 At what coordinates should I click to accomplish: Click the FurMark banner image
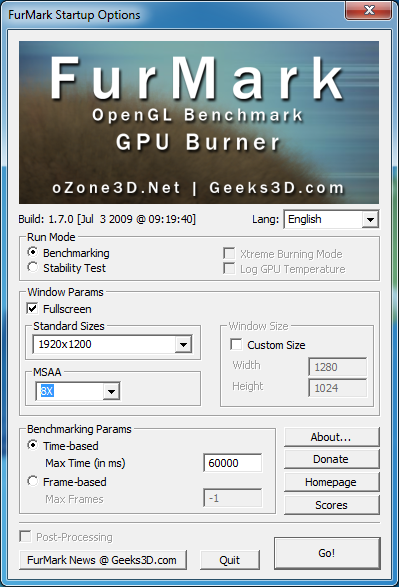coord(199,122)
